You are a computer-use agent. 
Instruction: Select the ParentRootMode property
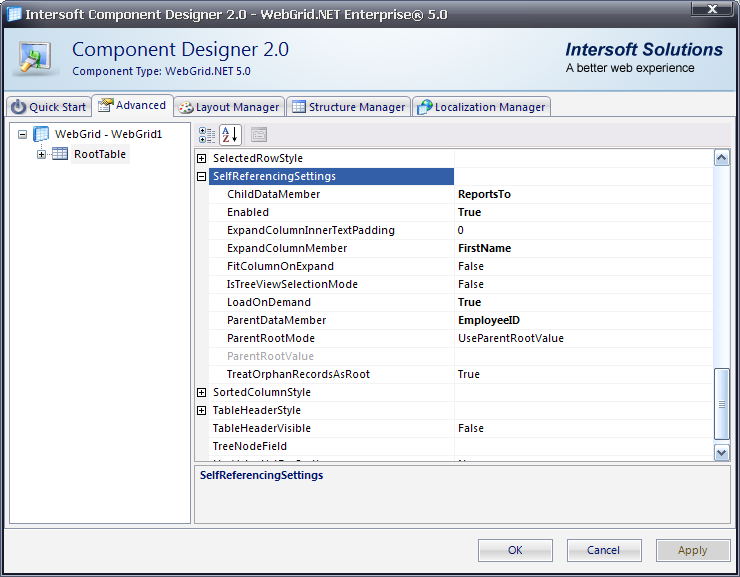point(331,338)
